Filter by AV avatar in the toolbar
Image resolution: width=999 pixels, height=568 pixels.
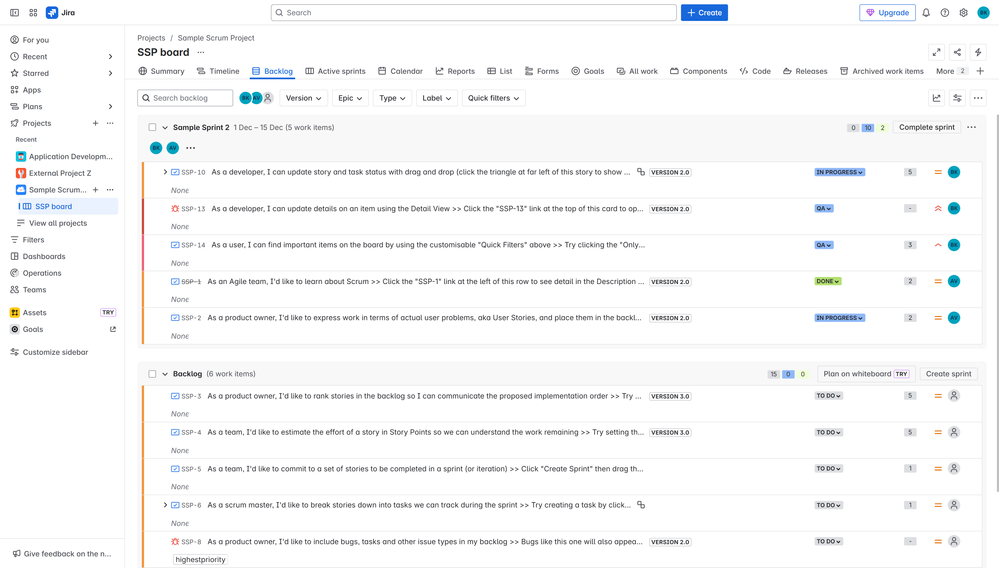(x=256, y=98)
